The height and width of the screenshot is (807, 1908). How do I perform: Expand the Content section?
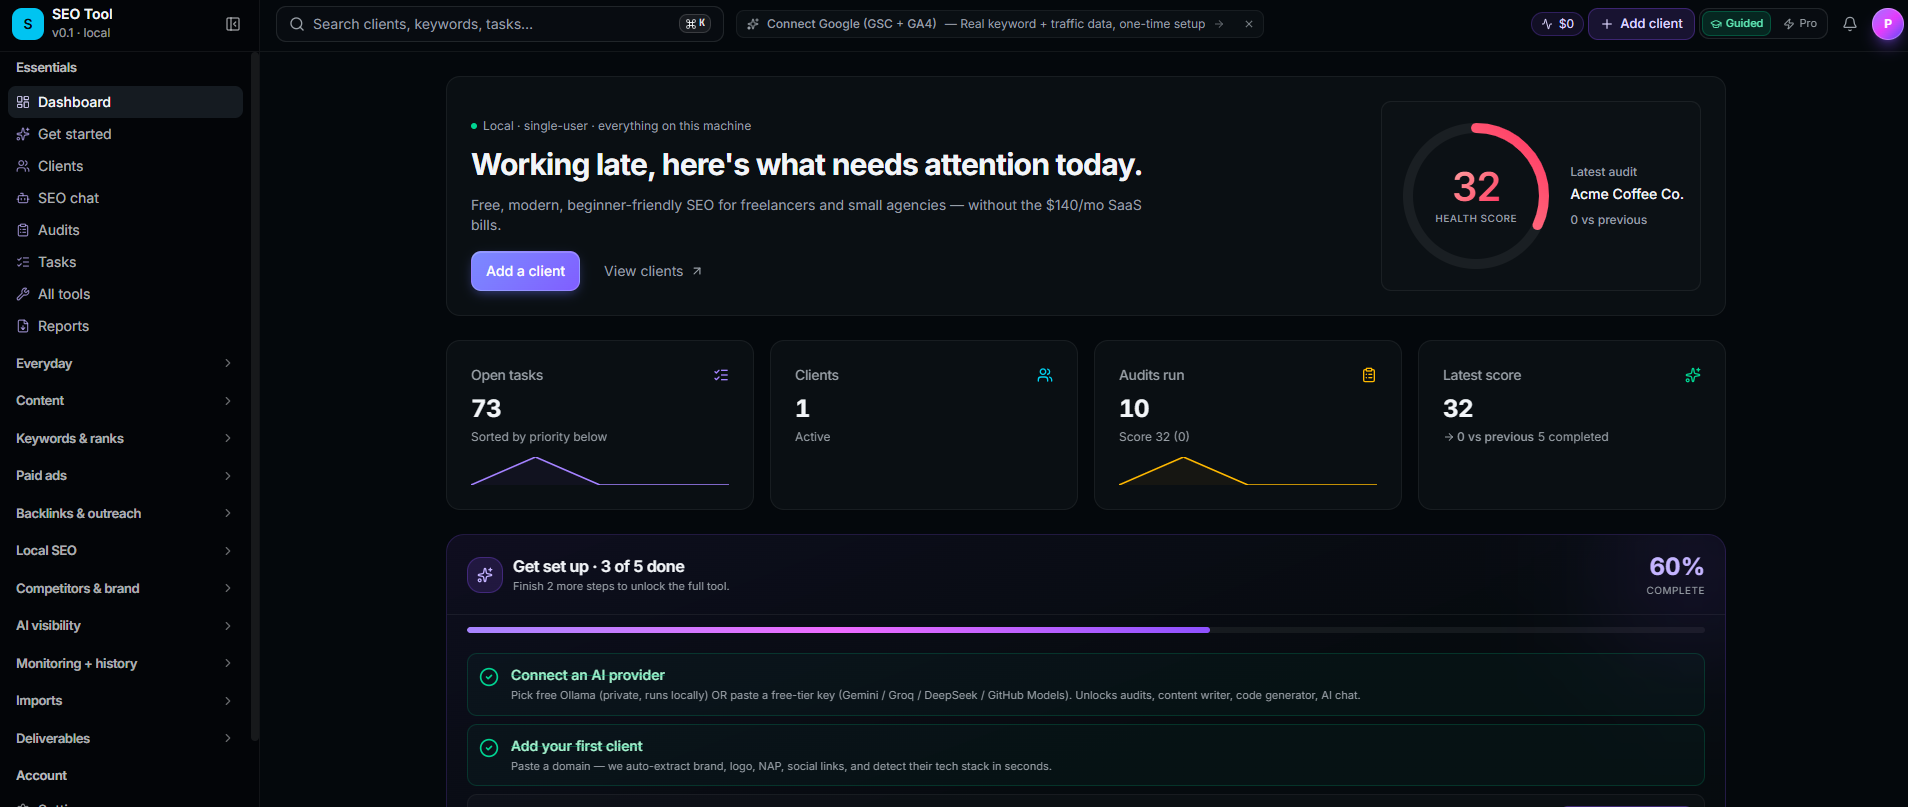125,401
